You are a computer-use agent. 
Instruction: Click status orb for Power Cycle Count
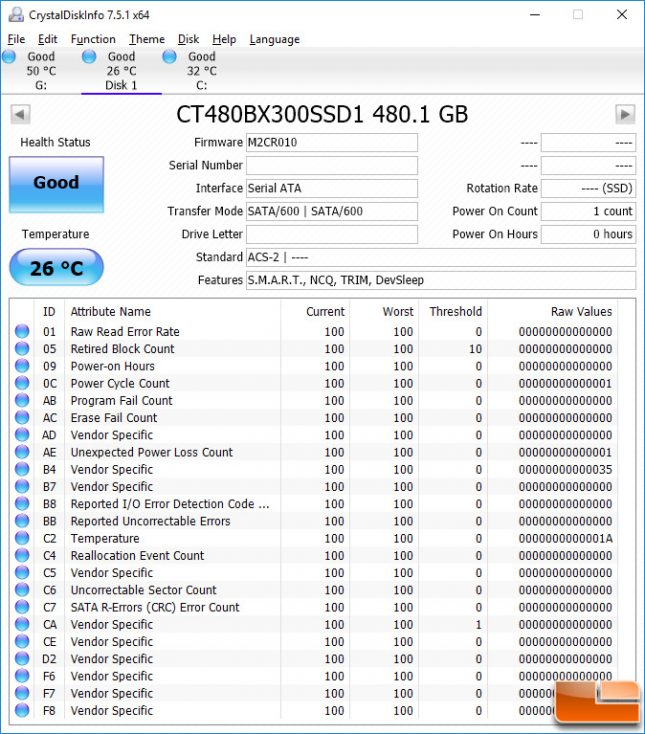[22, 383]
